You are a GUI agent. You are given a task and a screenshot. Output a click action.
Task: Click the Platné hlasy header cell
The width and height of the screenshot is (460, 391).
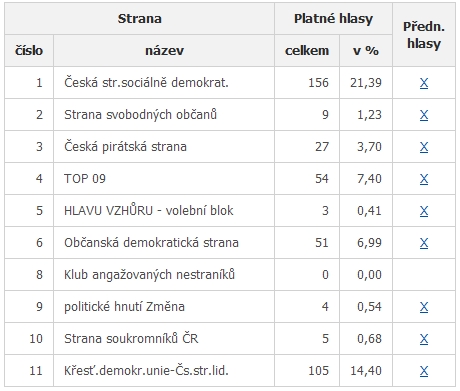333,19
